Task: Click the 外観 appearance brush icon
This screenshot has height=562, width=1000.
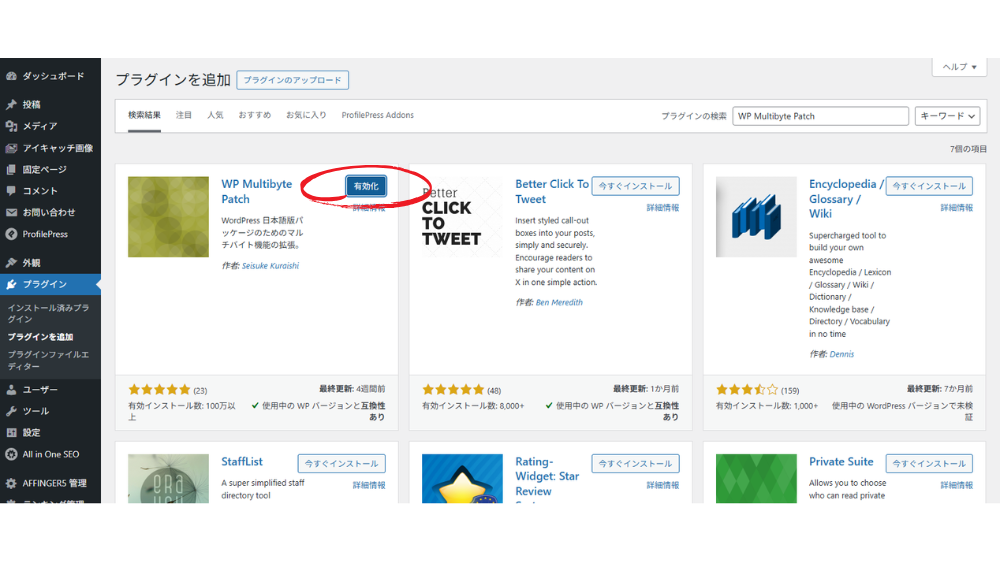Action: [x=11, y=263]
